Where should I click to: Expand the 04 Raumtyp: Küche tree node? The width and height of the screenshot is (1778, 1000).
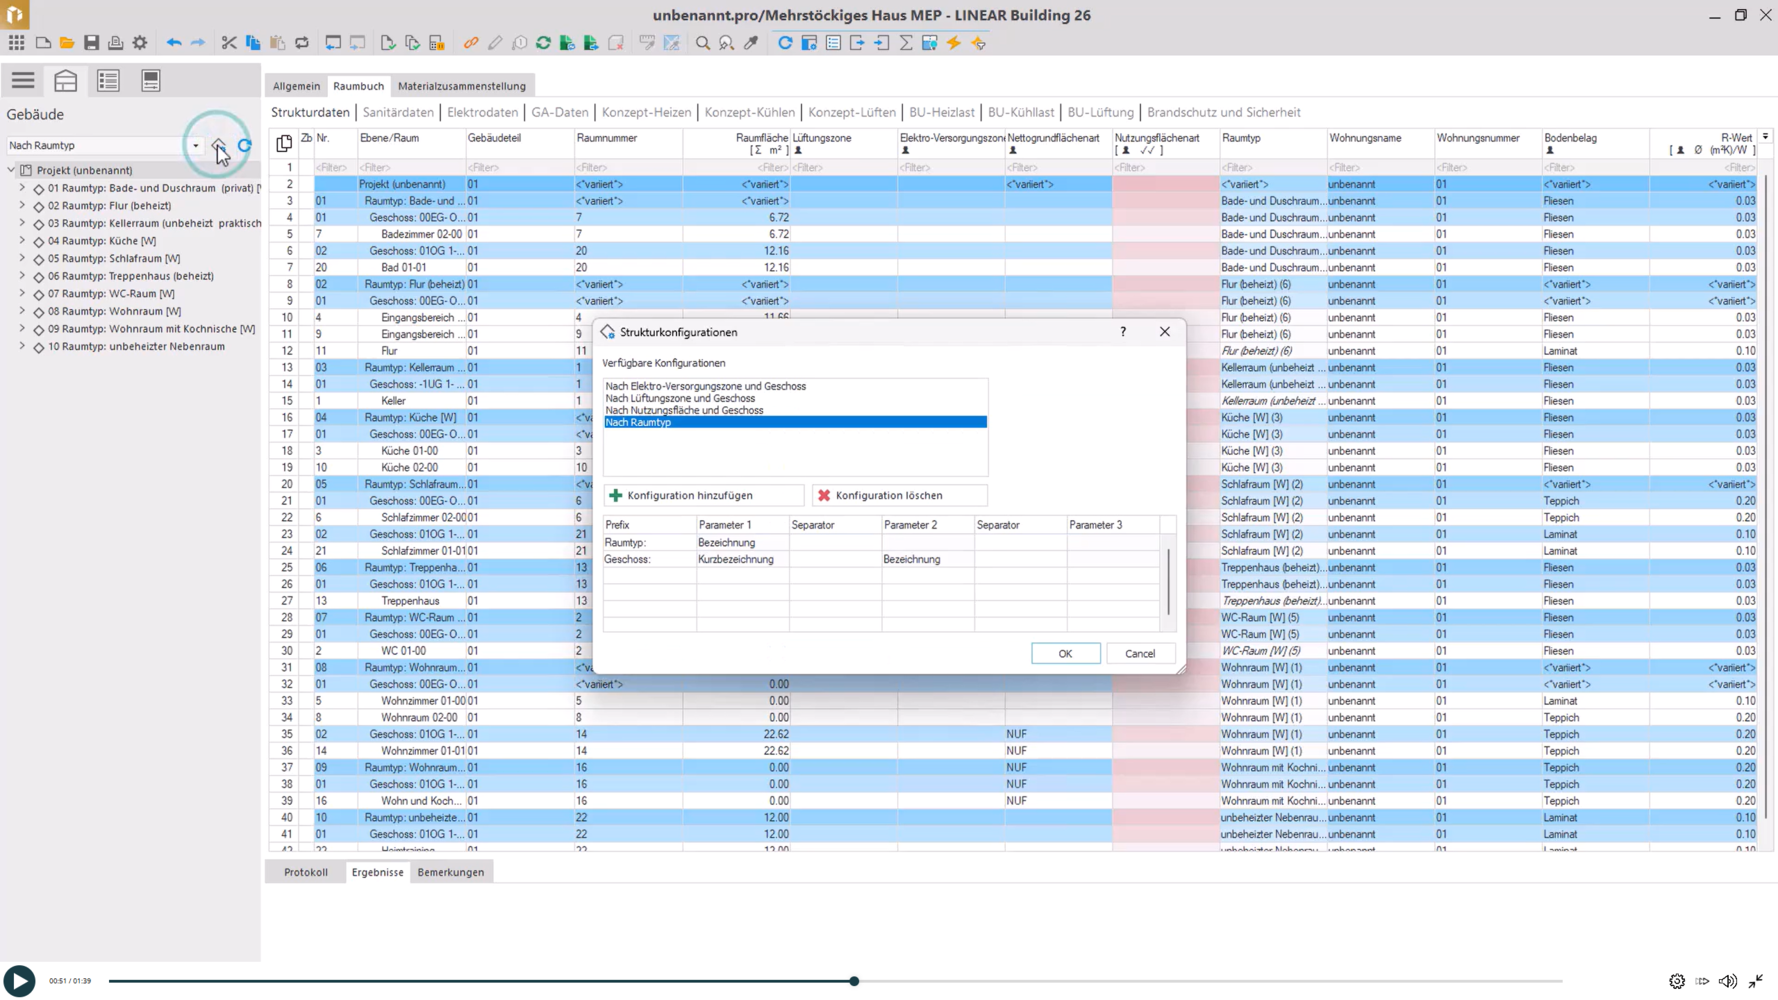pyautogui.click(x=22, y=240)
